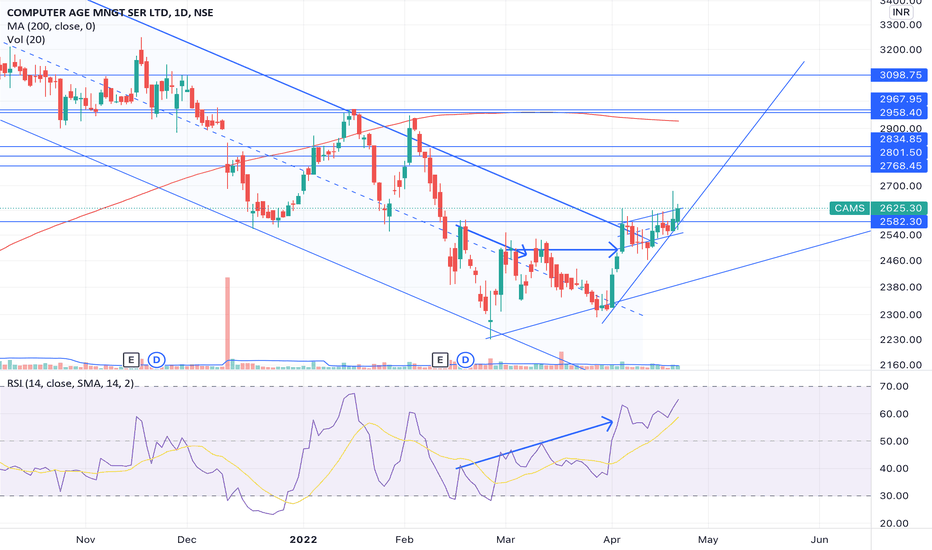The image size is (932, 550).
Task: Click the 30.00 level on the RSI scale
Action: click(x=894, y=496)
